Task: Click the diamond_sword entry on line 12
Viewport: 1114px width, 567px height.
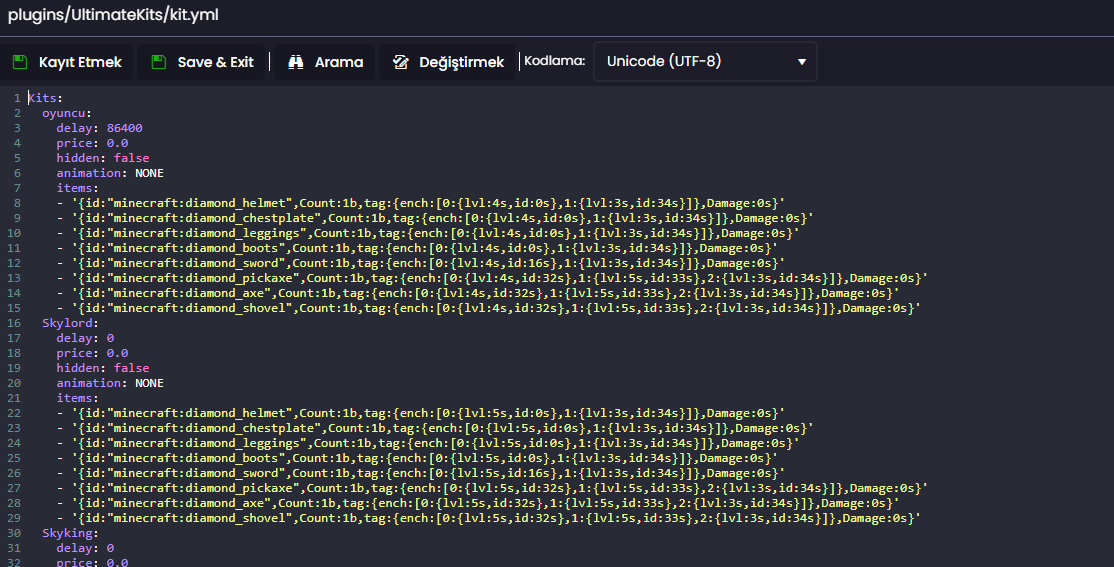Action: coord(421,263)
